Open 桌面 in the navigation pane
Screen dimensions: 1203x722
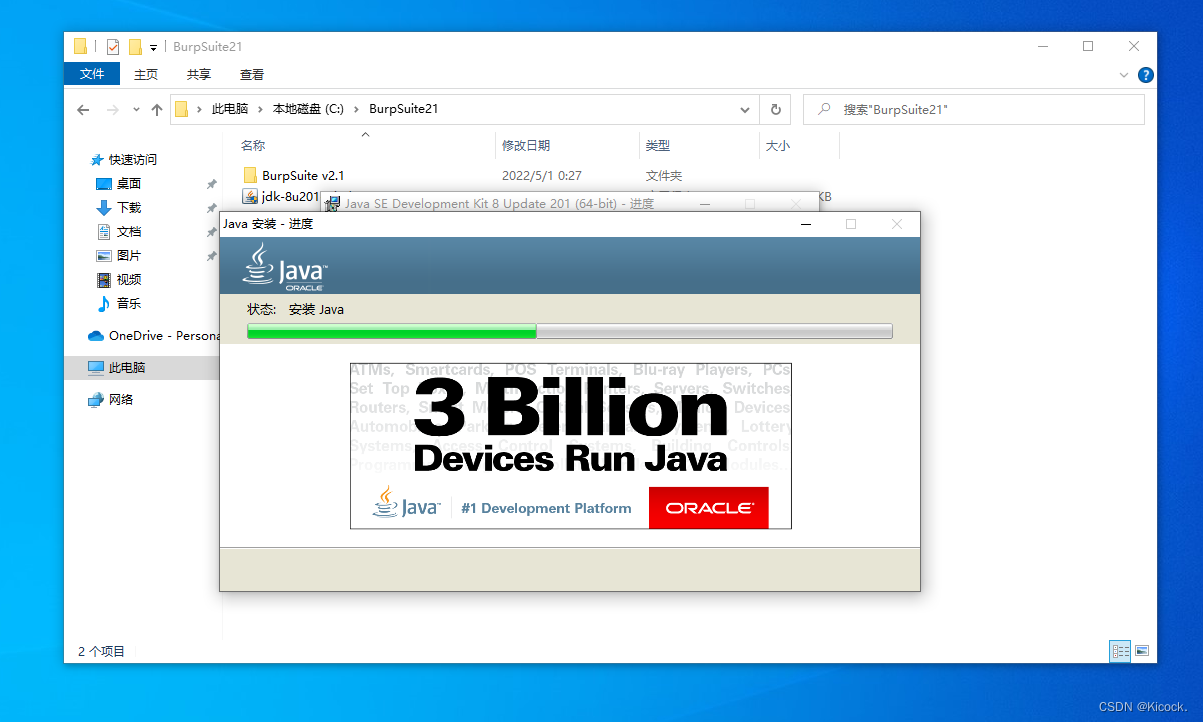pyautogui.click(x=129, y=184)
